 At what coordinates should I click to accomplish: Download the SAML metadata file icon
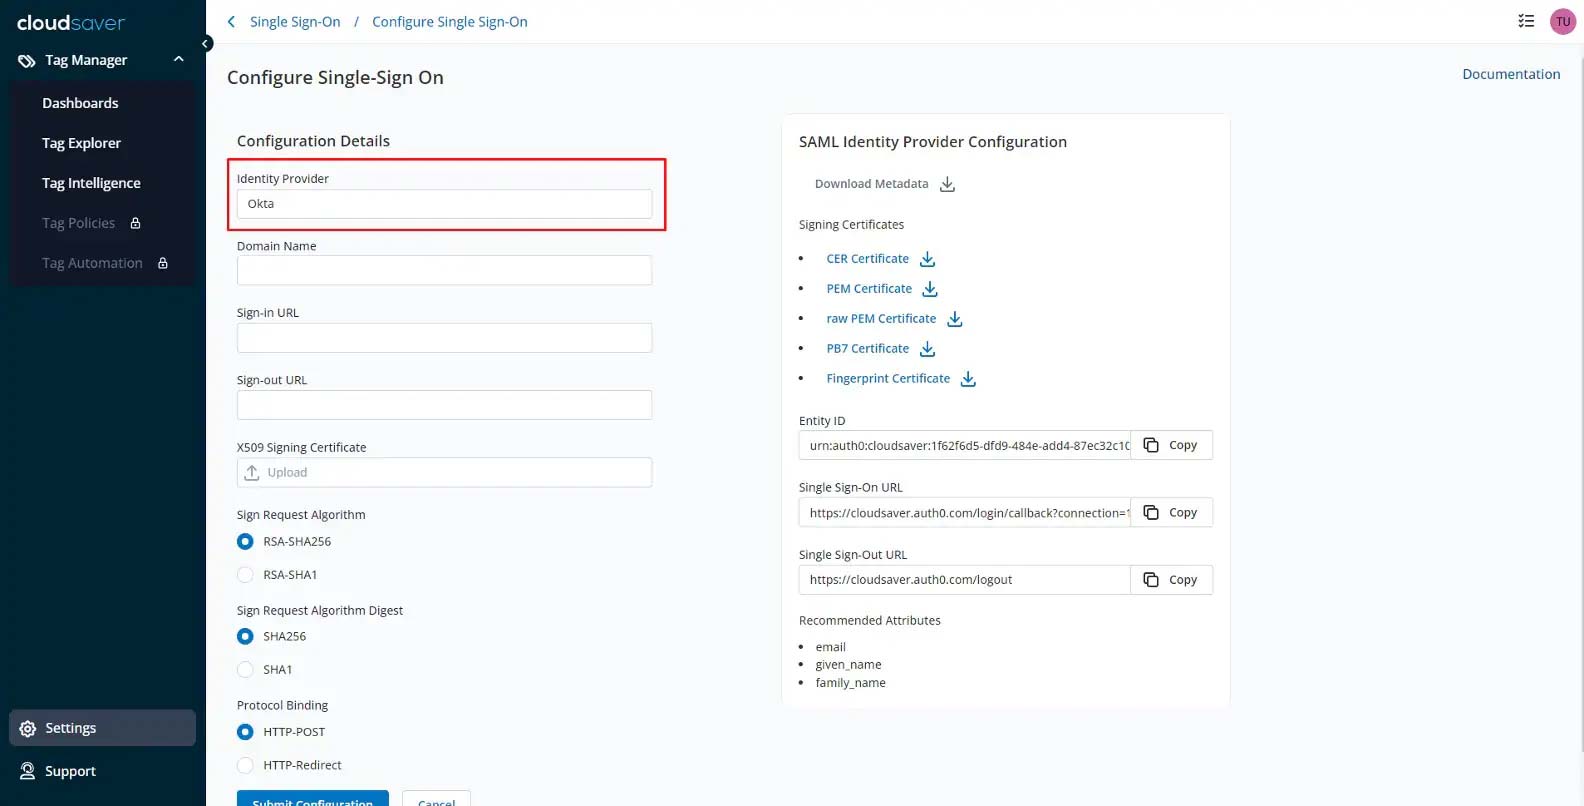[947, 184]
